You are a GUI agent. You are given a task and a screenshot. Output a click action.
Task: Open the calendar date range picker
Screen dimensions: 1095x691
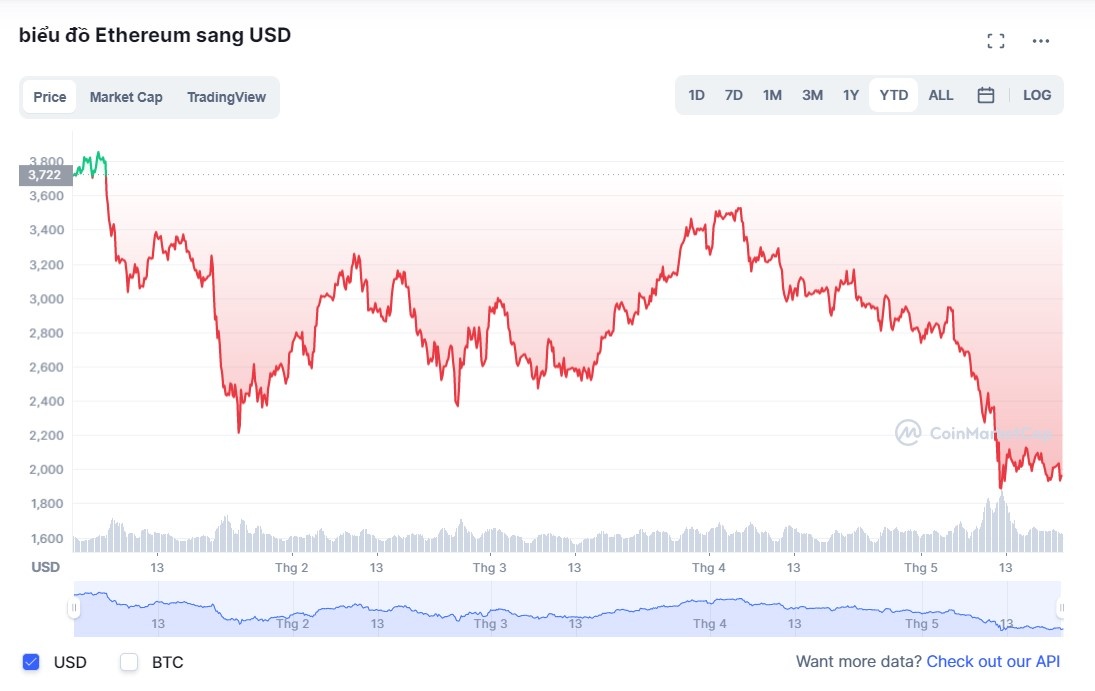click(985, 94)
